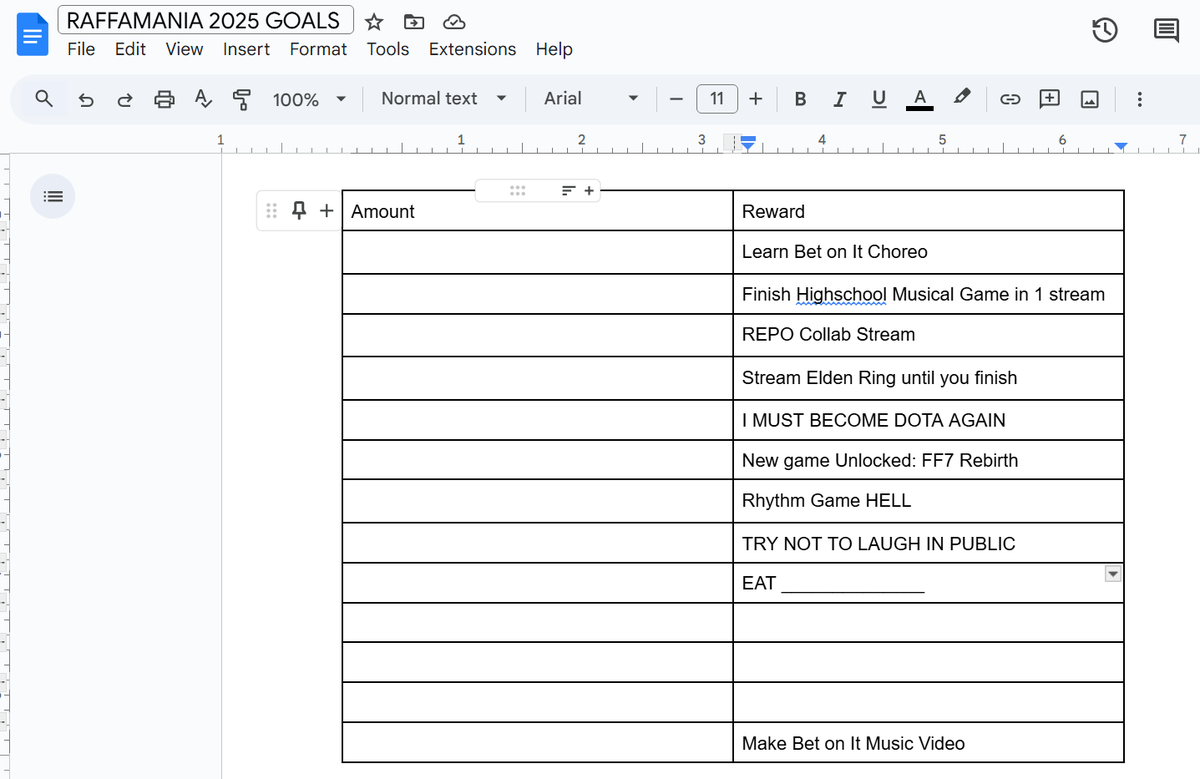
Task: Click the document title field
Action: [205, 21]
